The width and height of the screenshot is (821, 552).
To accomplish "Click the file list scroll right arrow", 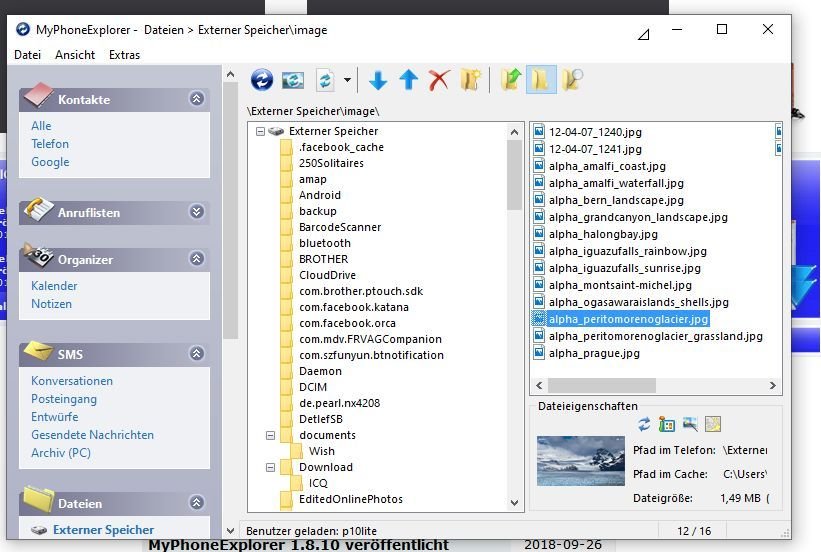I will pyautogui.click(x=773, y=385).
